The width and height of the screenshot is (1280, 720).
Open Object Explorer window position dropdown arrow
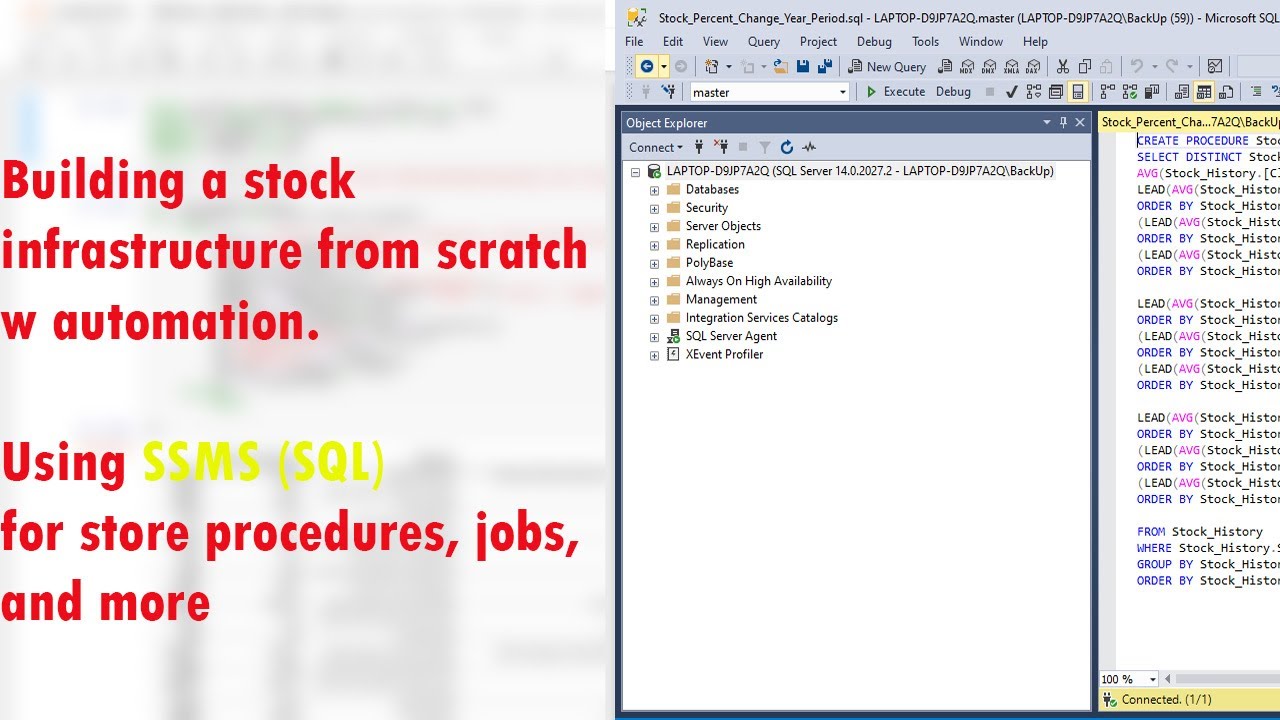click(1047, 123)
